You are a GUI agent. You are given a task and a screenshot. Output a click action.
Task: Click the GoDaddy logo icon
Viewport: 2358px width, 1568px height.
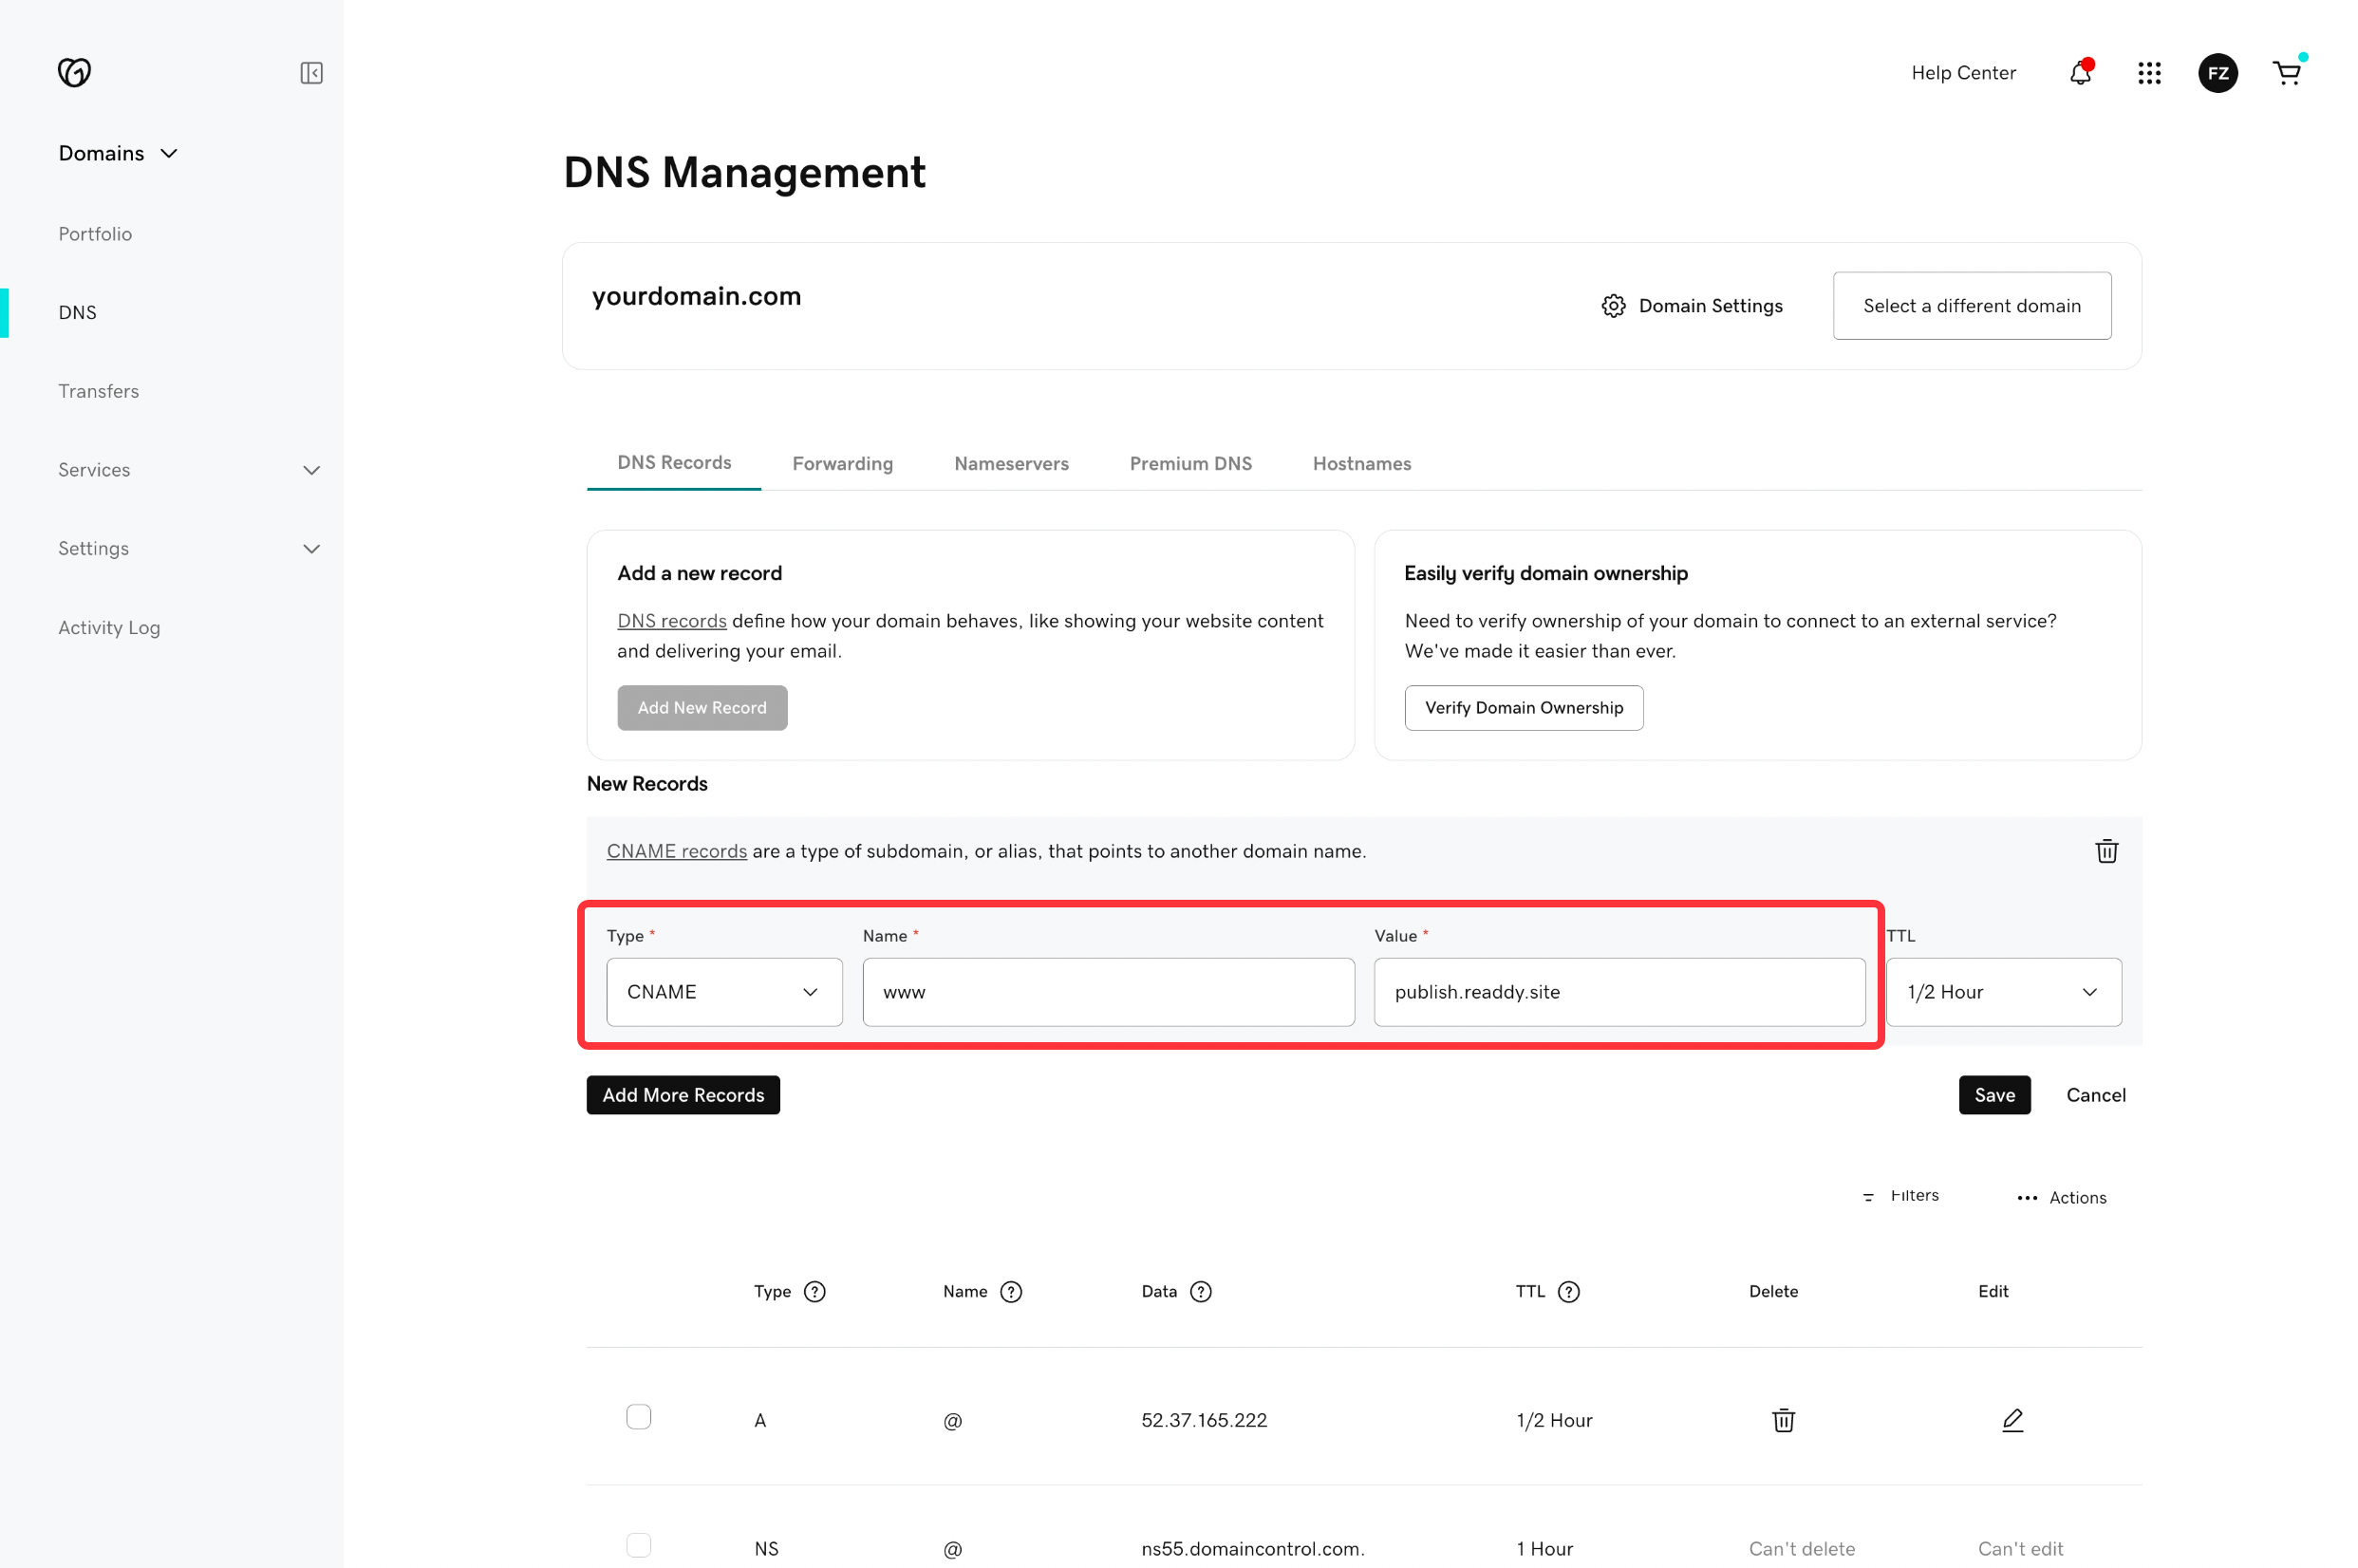click(74, 72)
